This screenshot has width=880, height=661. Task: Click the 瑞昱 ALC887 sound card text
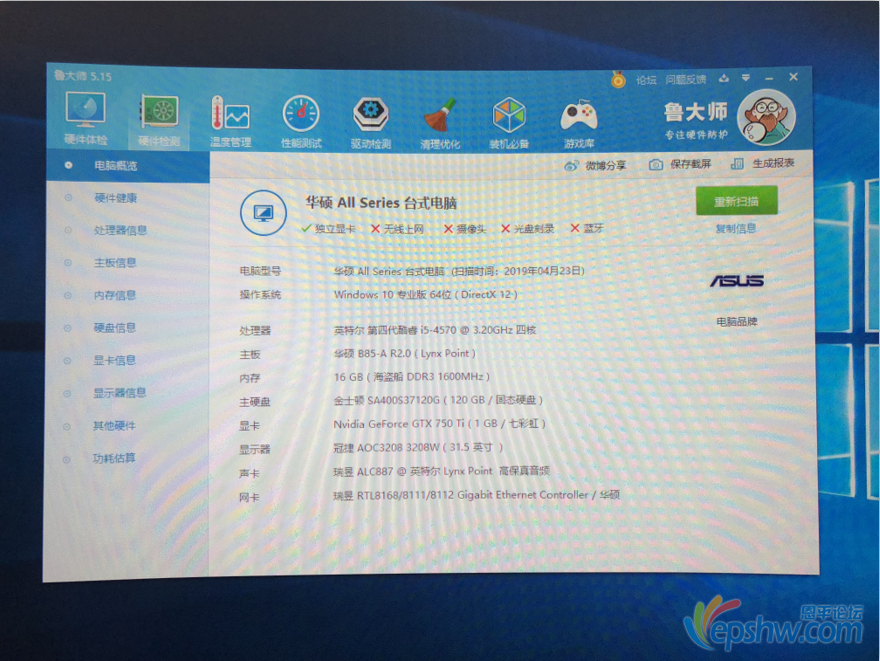click(x=441, y=471)
